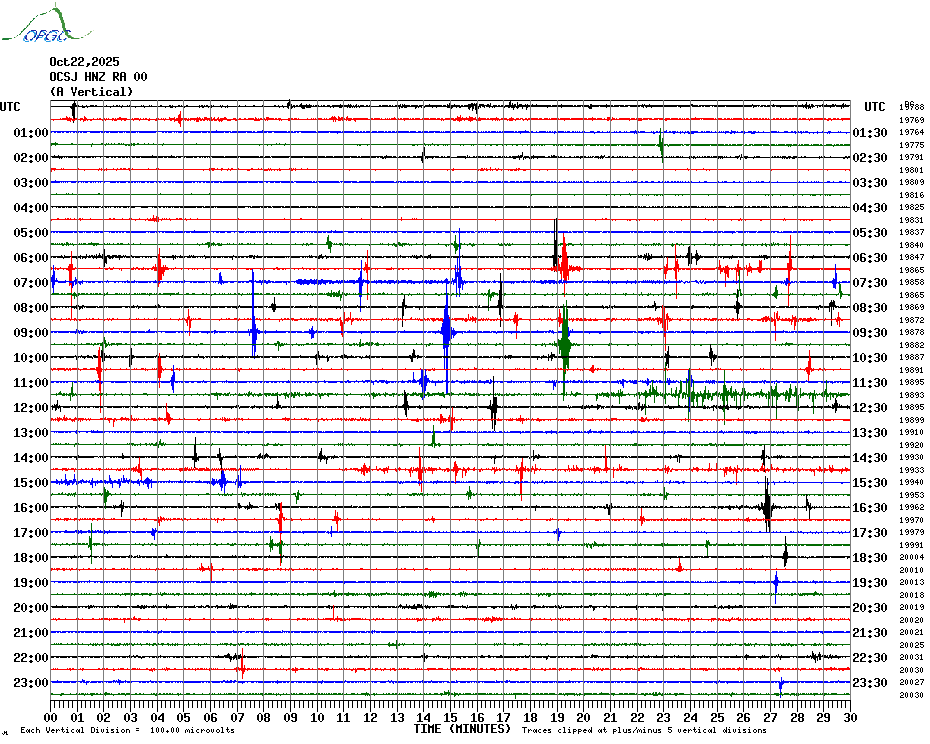Click the Oct22,2025 date label
This screenshot has height=744, width=930.
click(x=84, y=62)
